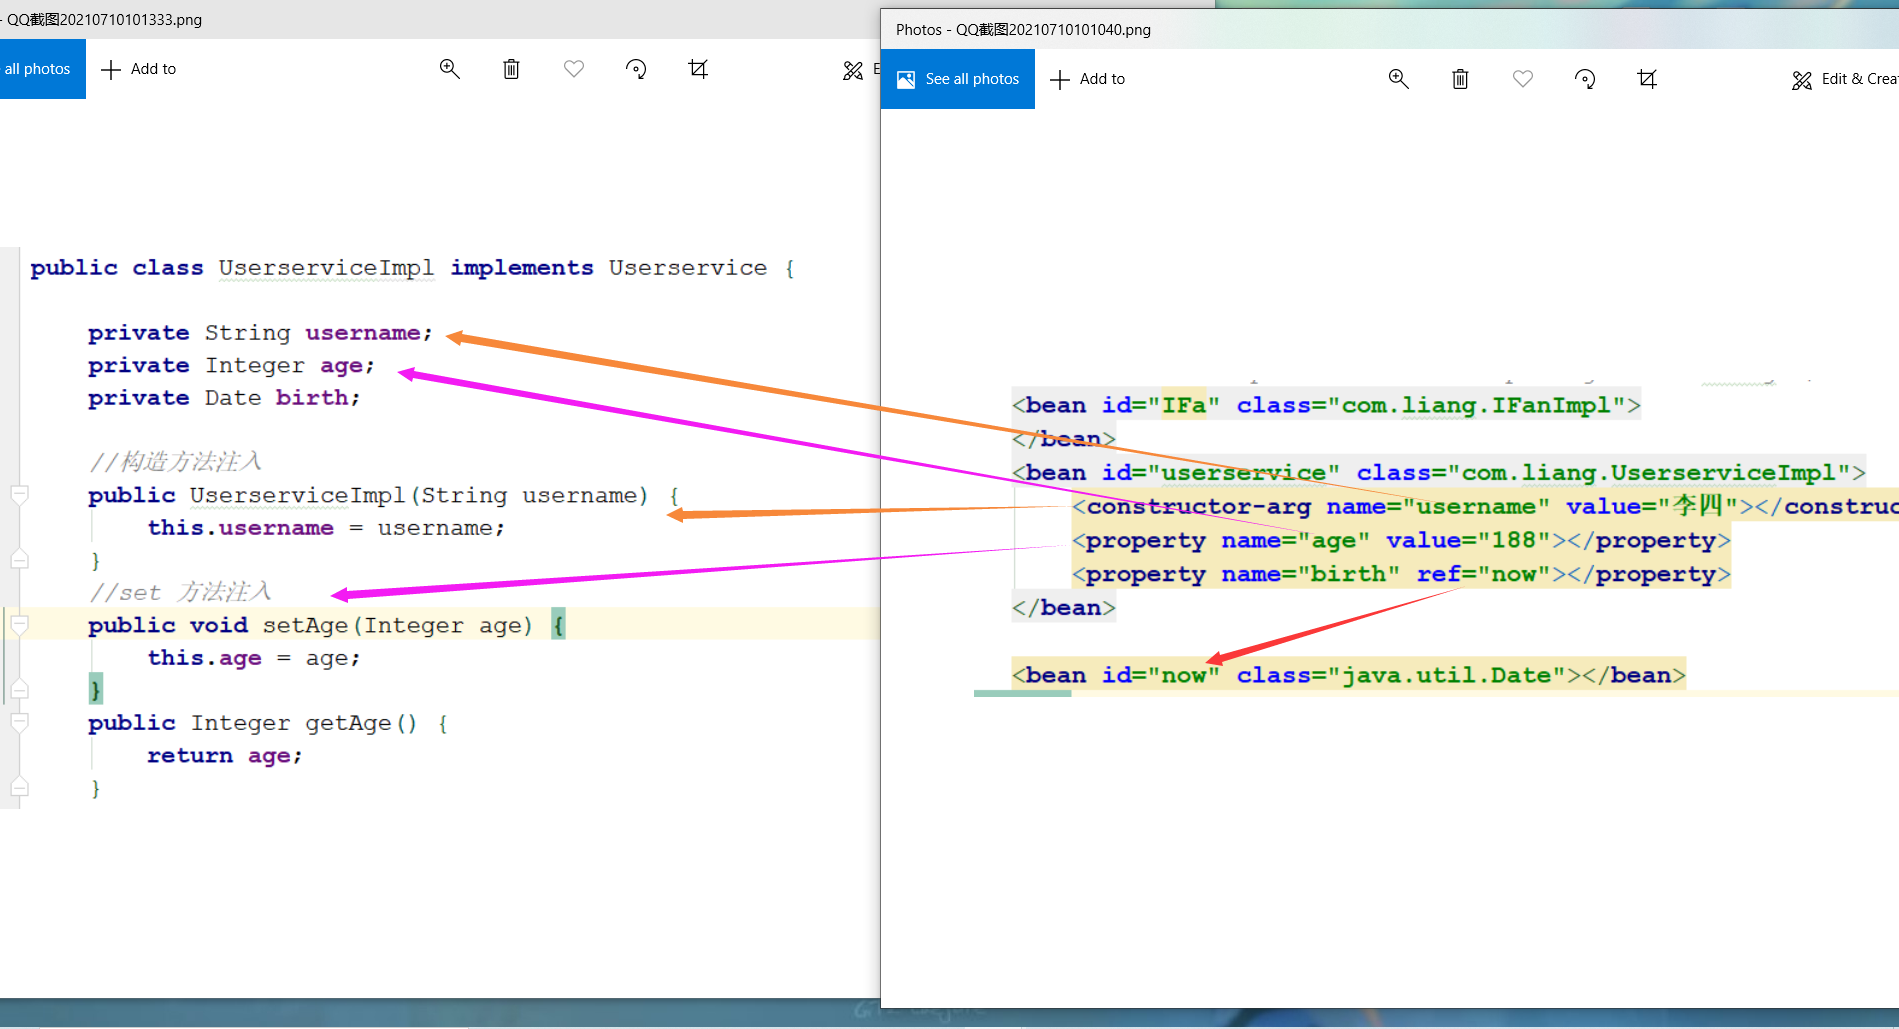The height and width of the screenshot is (1029, 1899).
Task: Click favorite heart icon in left Photos window
Action: tap(574, 69)
